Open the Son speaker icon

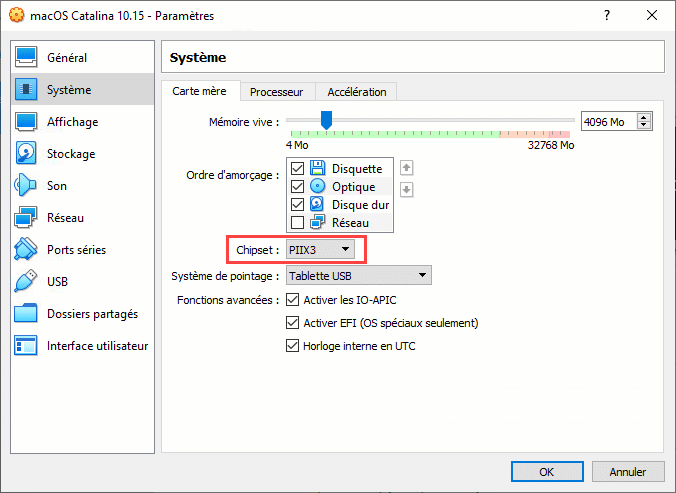coord(26,185)
